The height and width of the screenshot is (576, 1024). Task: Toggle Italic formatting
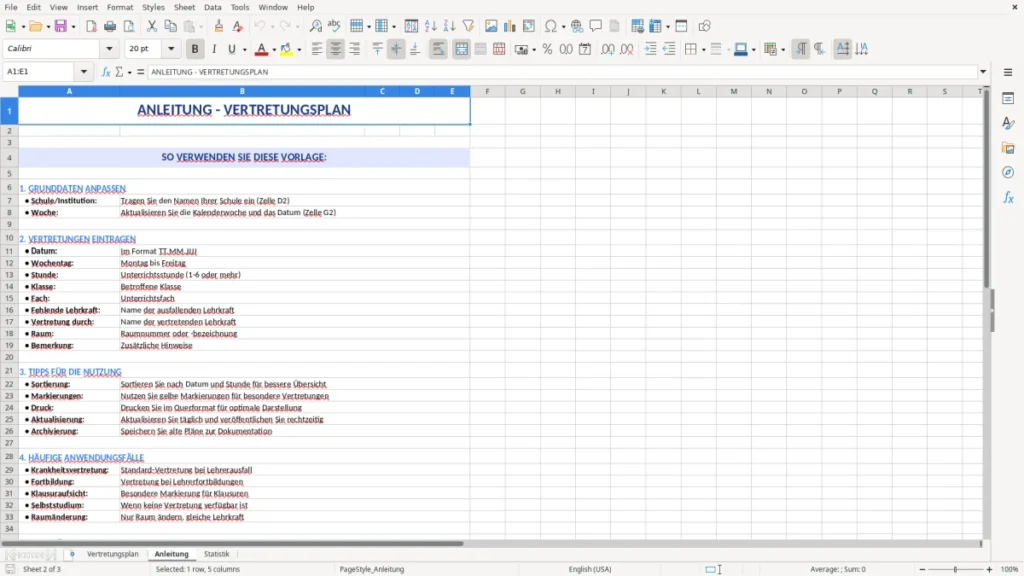click(x=214, y=49)
